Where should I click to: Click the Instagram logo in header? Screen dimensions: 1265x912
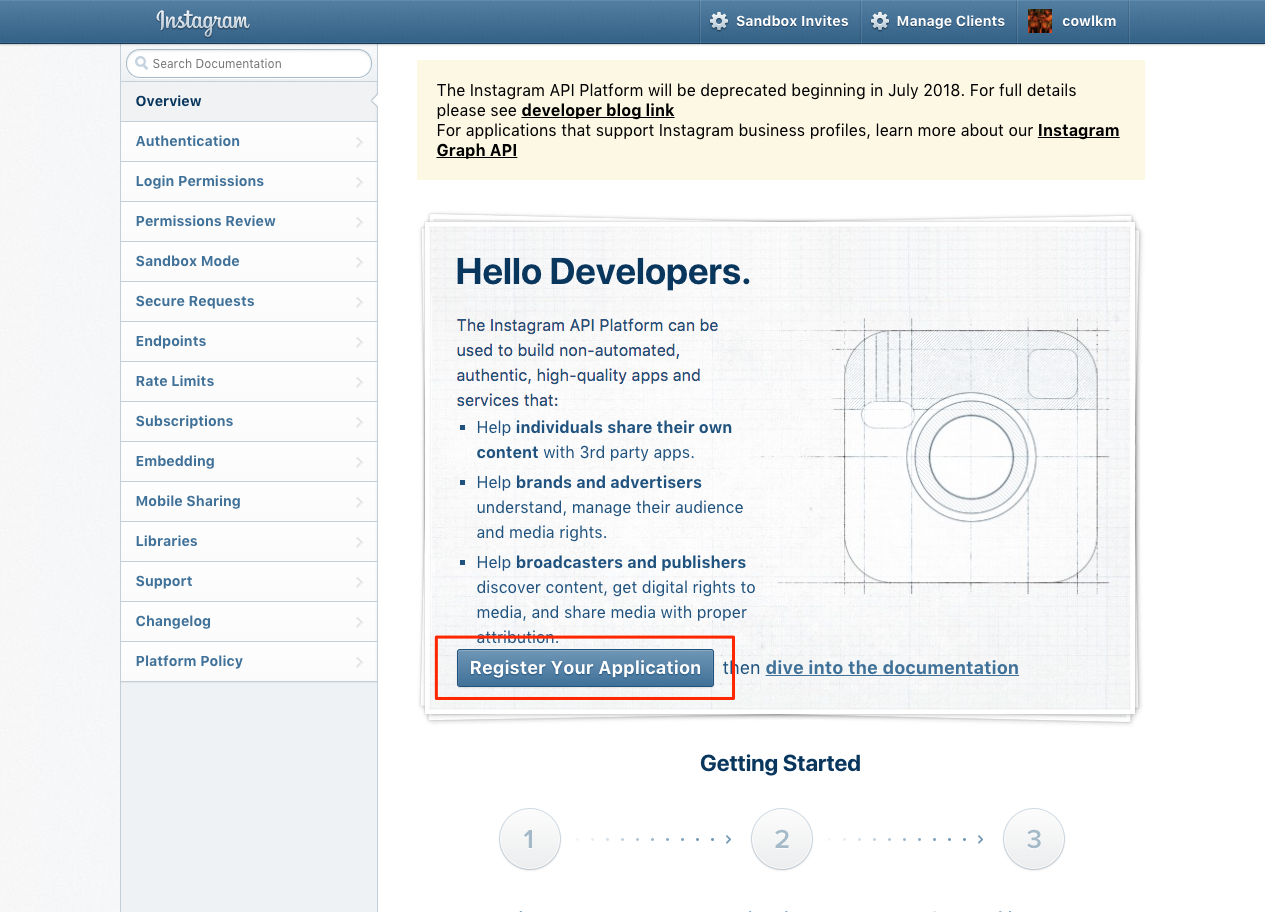pos(203,21)
